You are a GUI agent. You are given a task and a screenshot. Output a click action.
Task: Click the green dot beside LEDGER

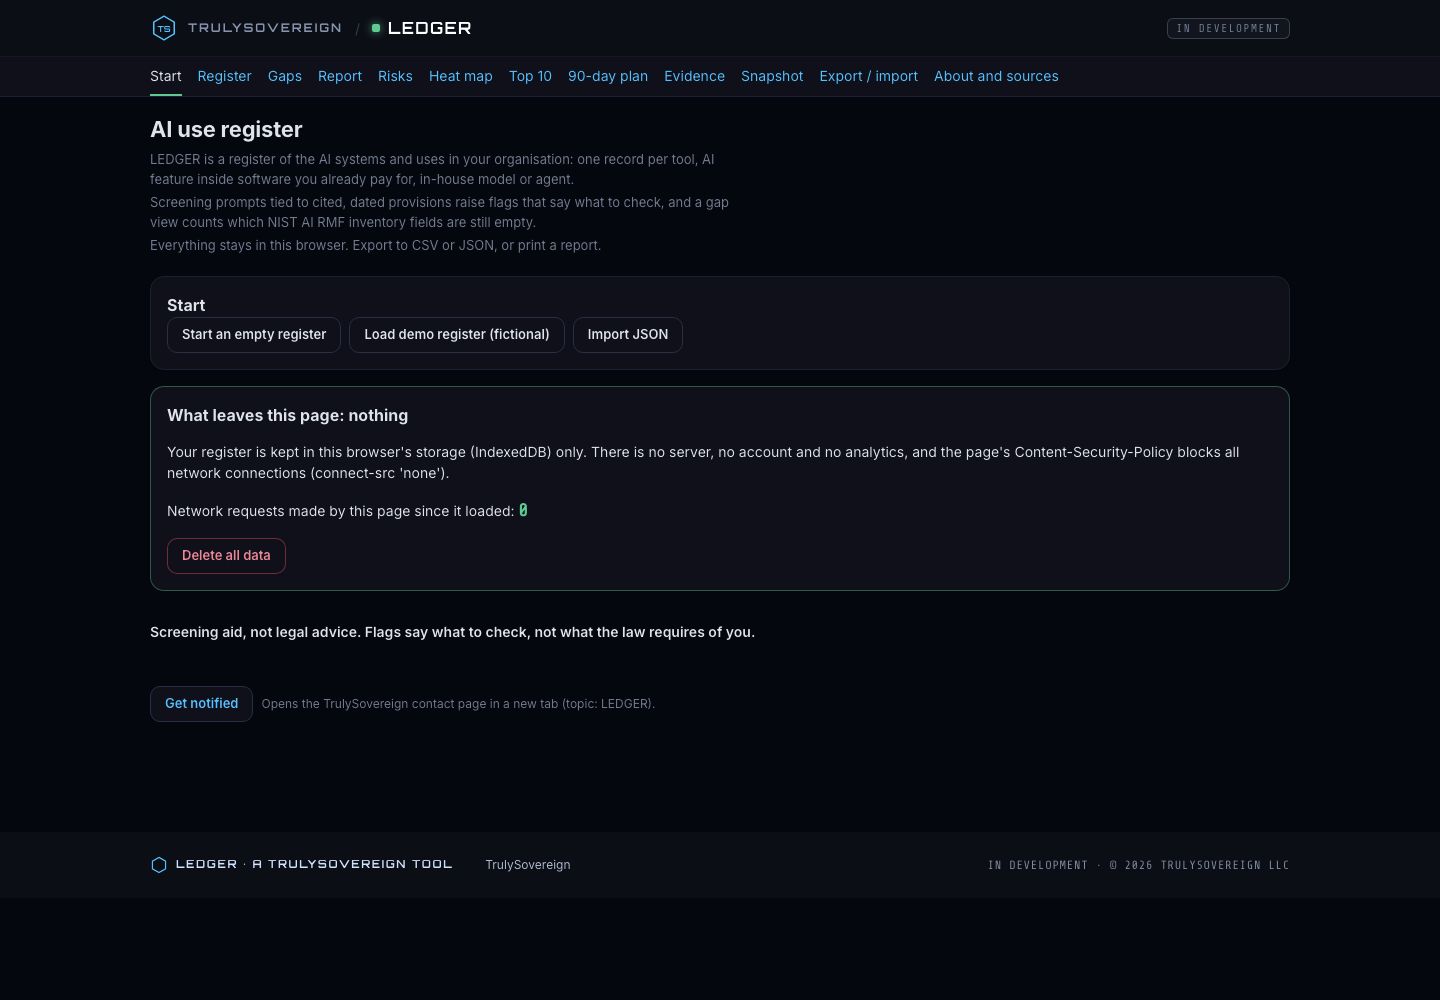376,28
